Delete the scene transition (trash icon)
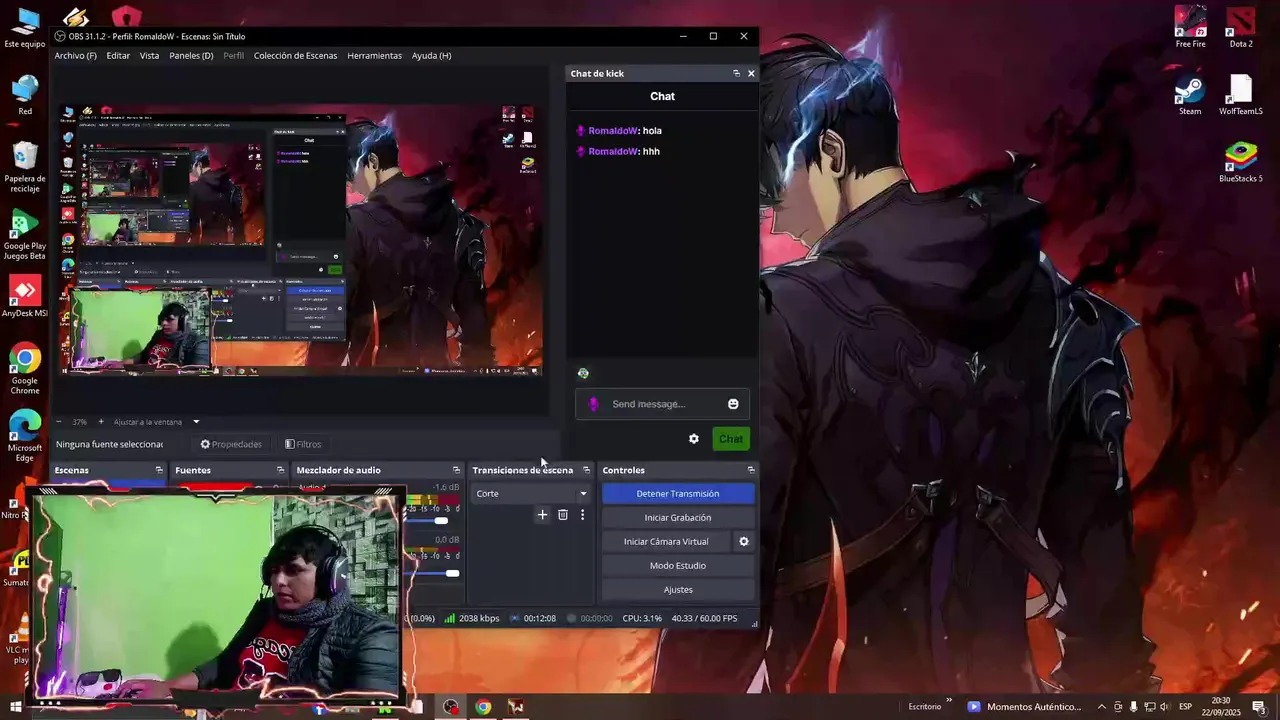Image resolution: width=1280 pixels, height=720 pixels. (563, 515)
